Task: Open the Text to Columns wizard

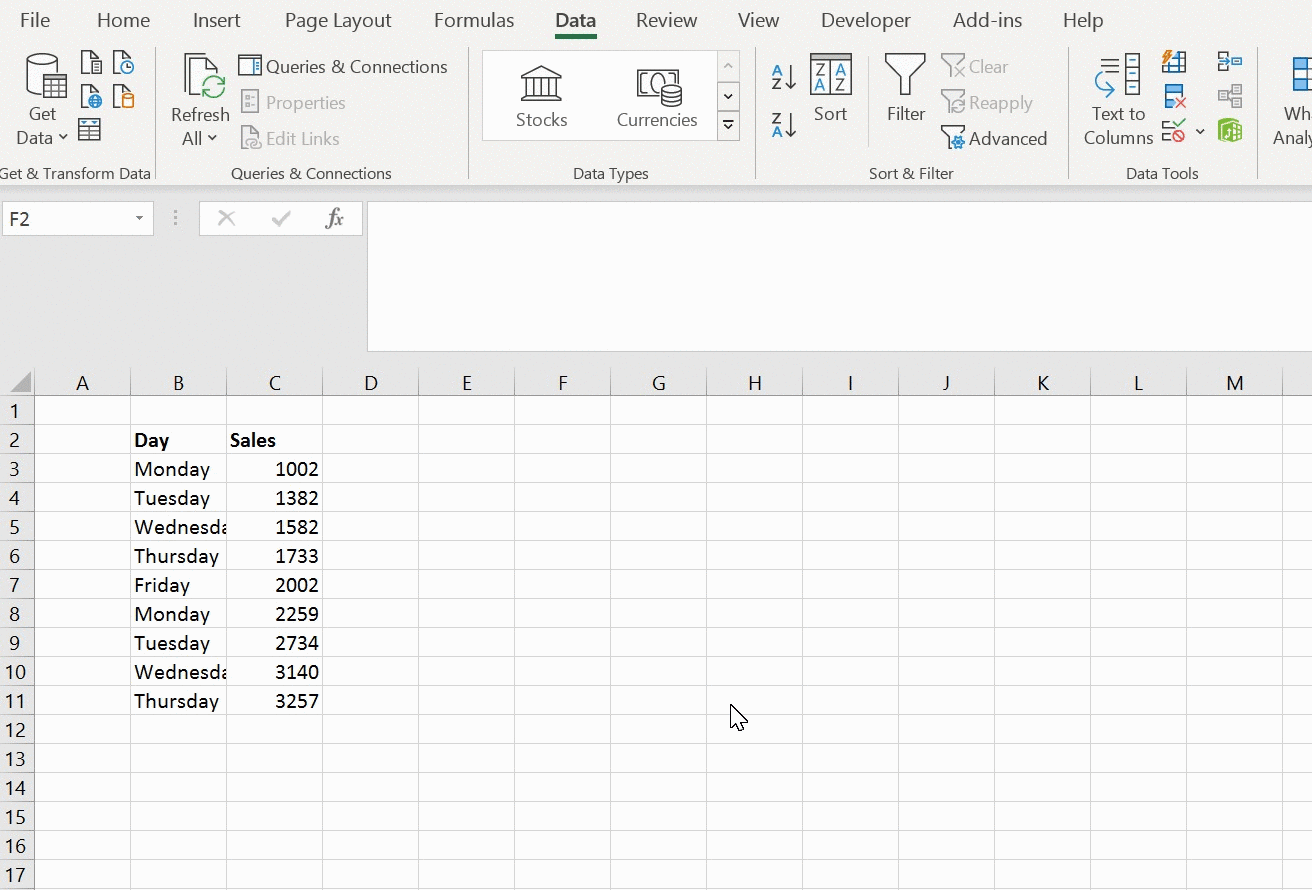Action: 1118,100
